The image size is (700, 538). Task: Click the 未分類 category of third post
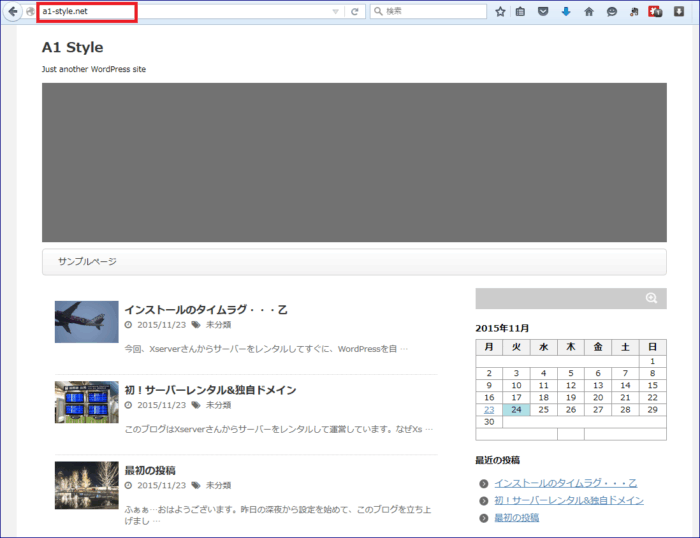point(218,486)
